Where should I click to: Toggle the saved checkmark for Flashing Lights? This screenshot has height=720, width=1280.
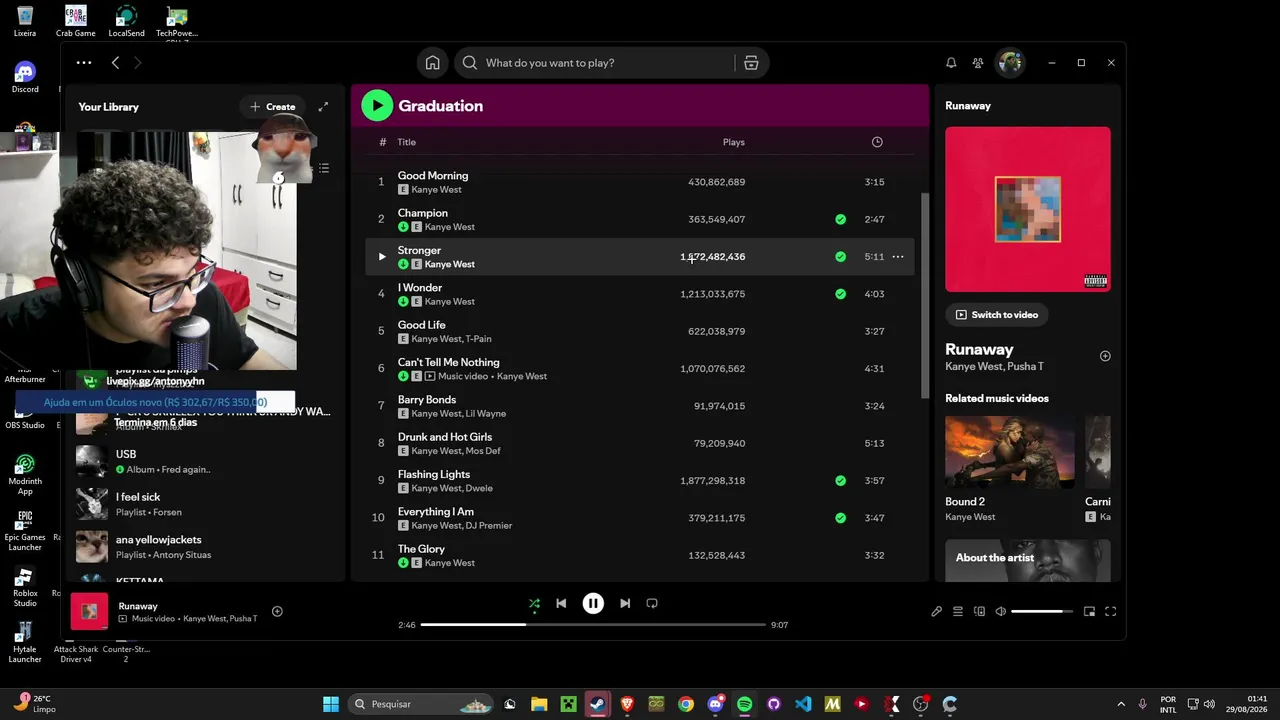point(840,481)
